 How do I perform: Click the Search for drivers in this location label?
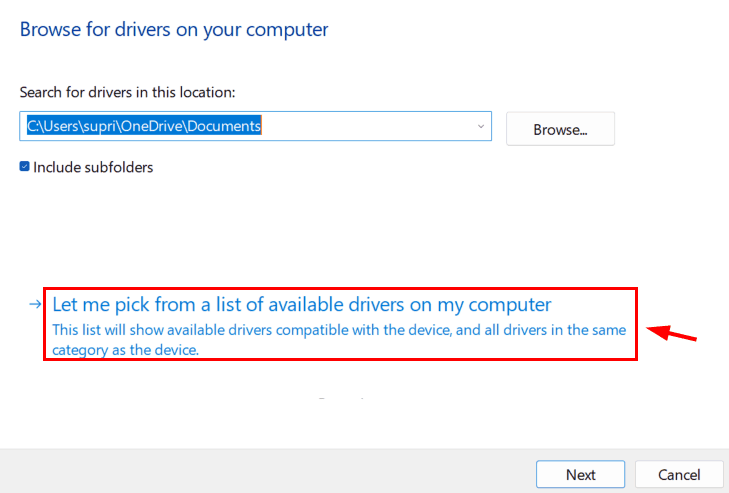click(127, 92)
